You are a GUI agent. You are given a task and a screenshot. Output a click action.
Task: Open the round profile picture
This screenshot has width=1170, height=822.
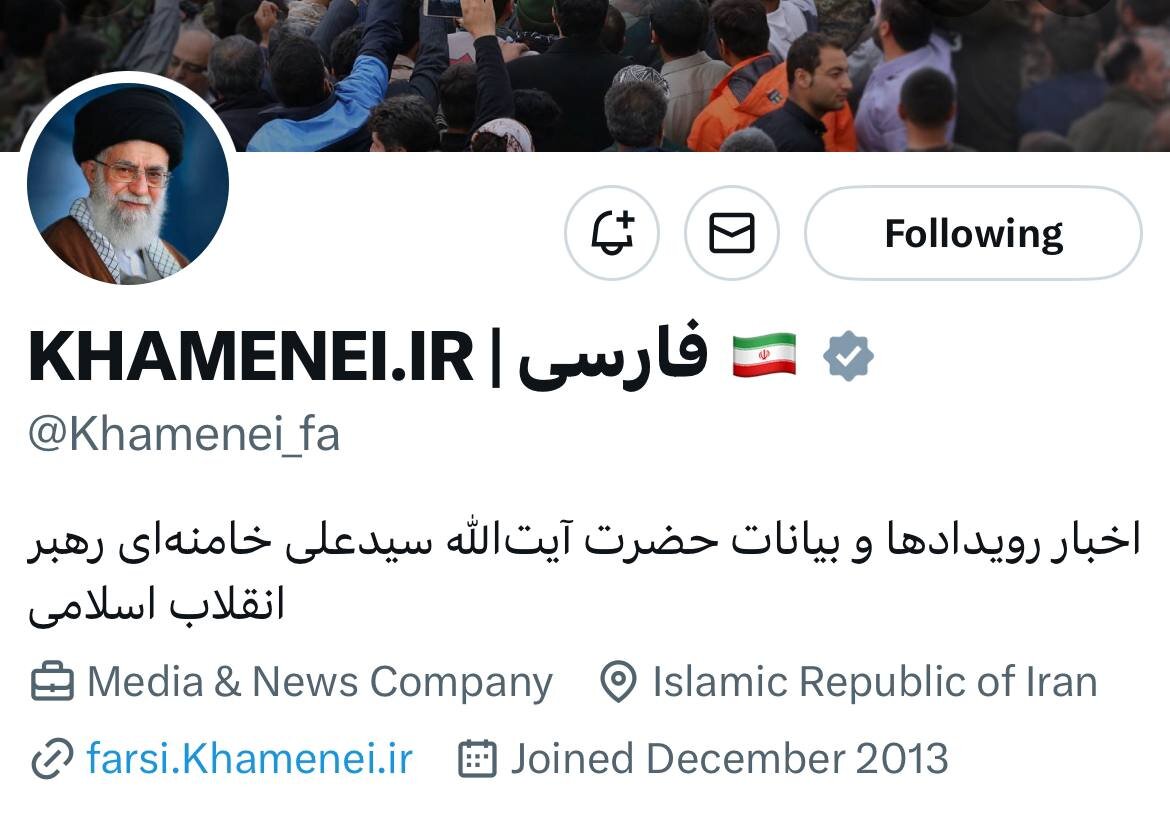128,183
